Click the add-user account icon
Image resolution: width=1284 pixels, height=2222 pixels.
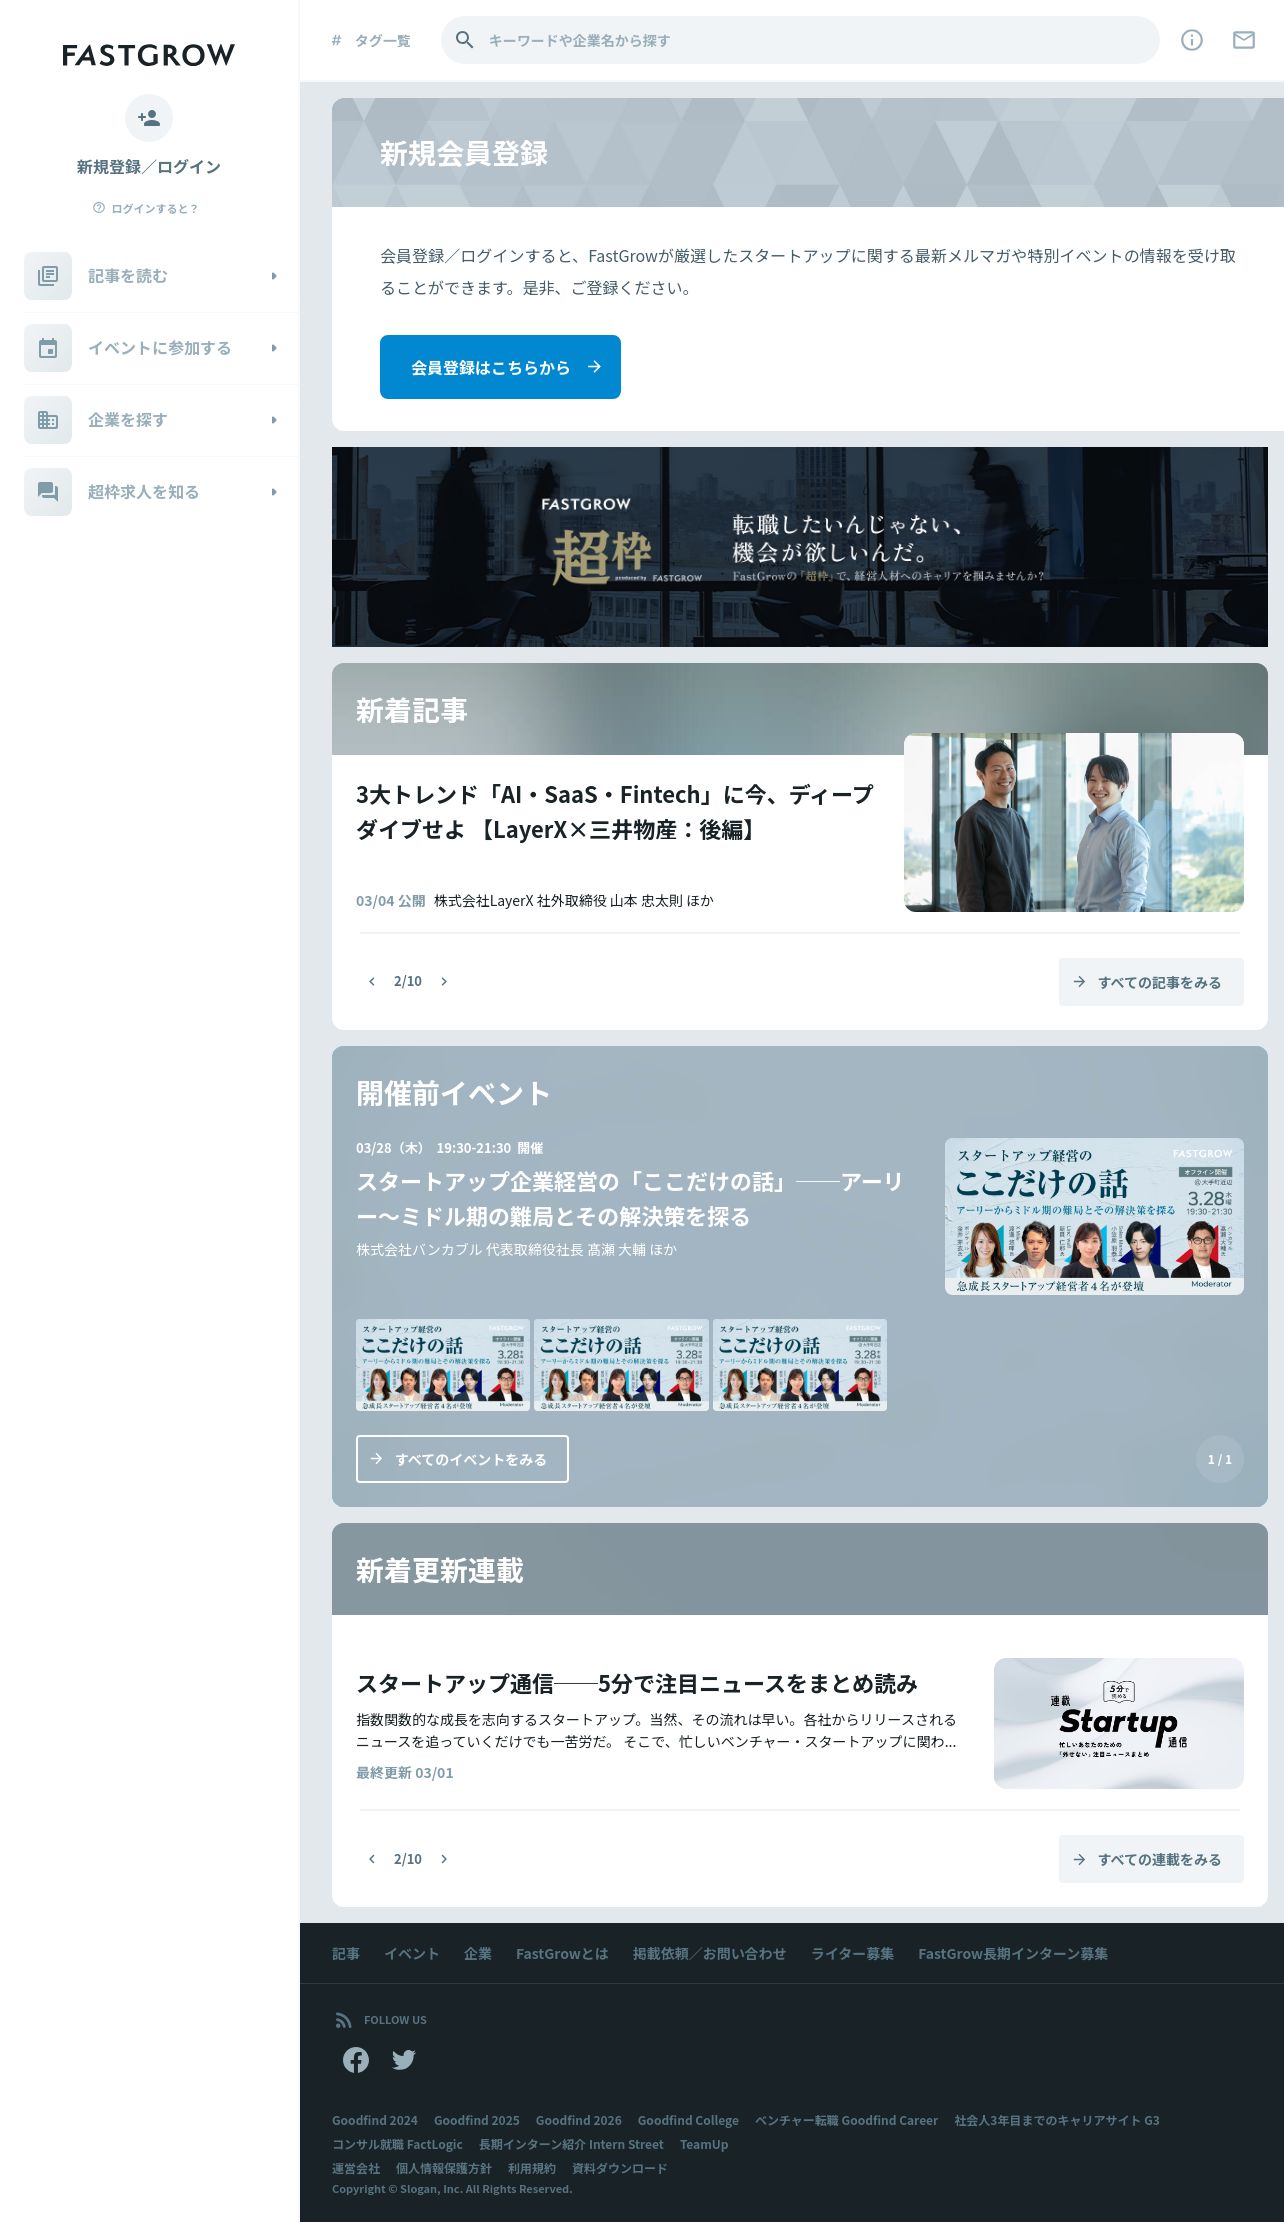tap(149, 118)
